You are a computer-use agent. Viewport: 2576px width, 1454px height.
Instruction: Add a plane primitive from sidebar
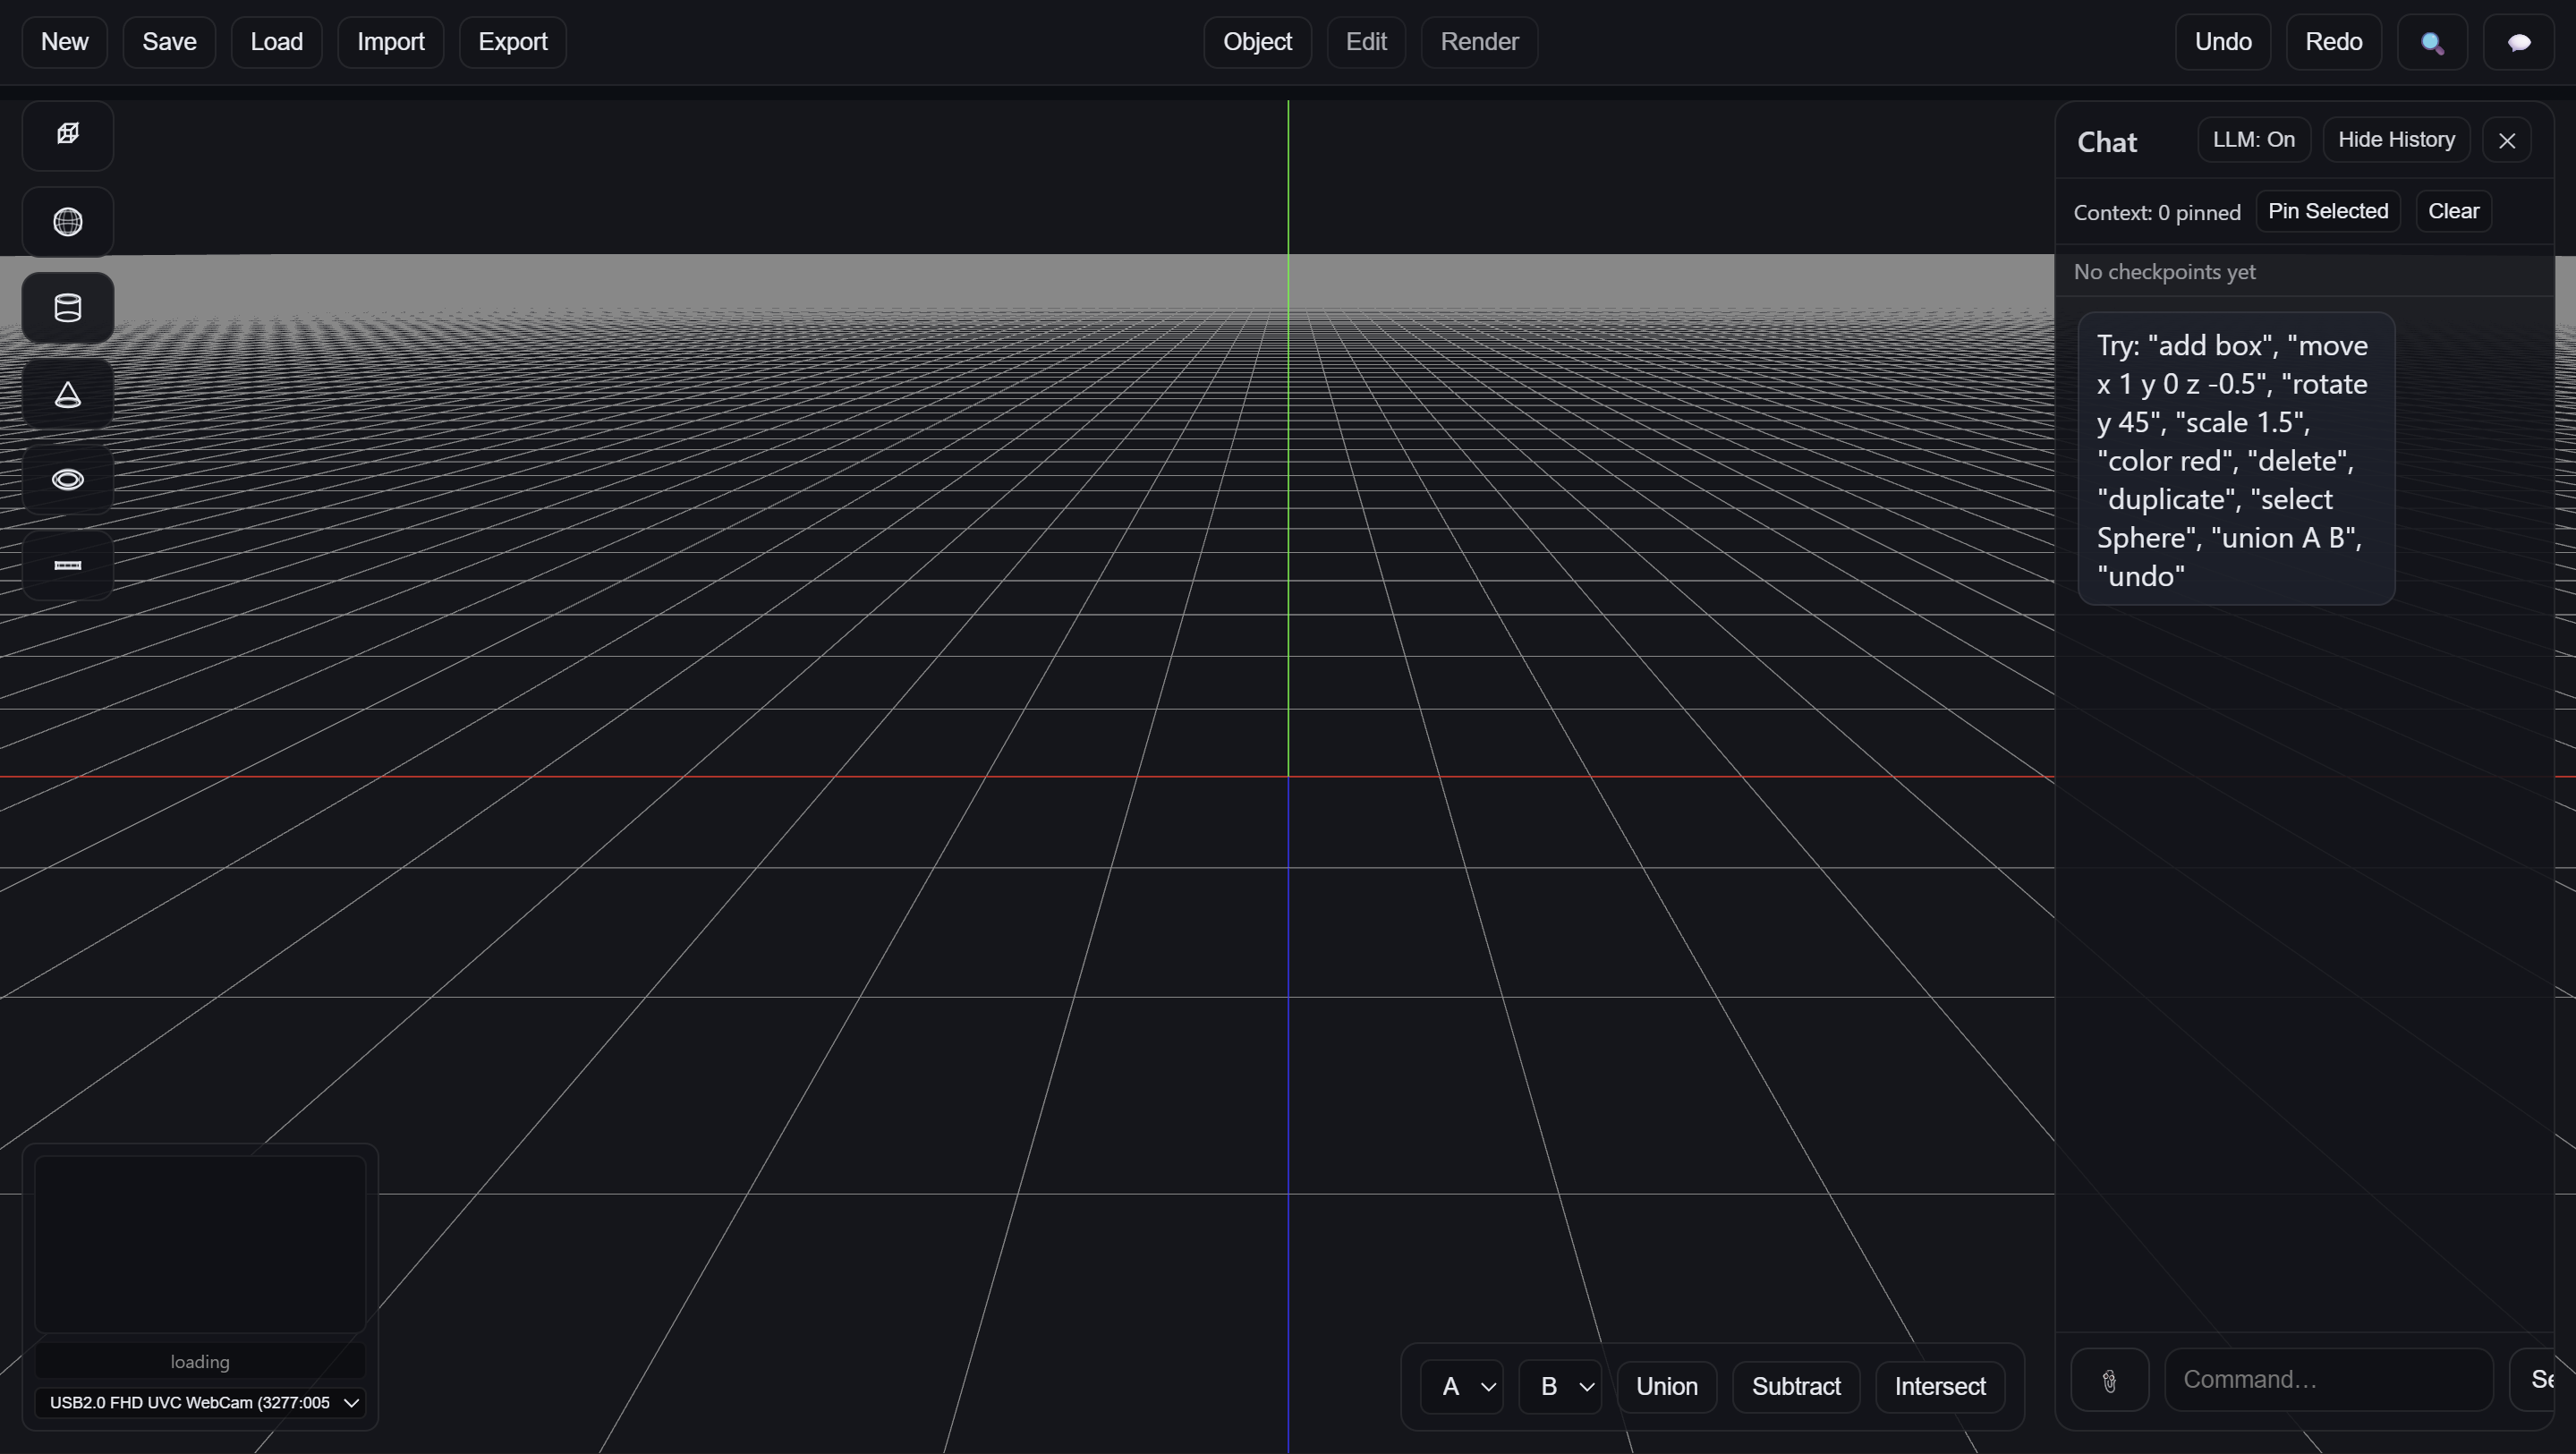(x=67, y=566)
